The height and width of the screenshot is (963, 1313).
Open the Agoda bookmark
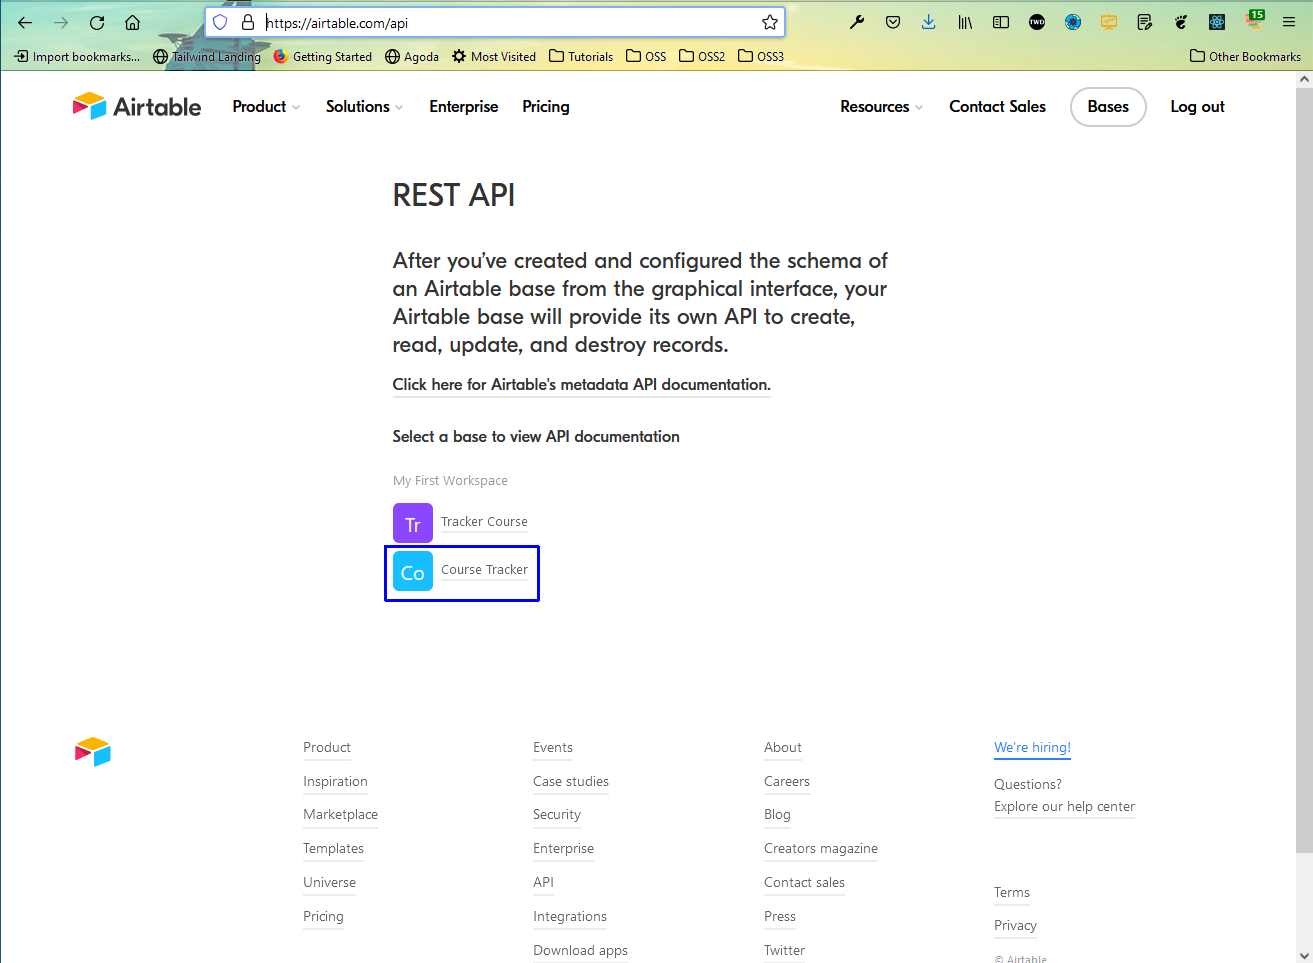click(412, 57)
